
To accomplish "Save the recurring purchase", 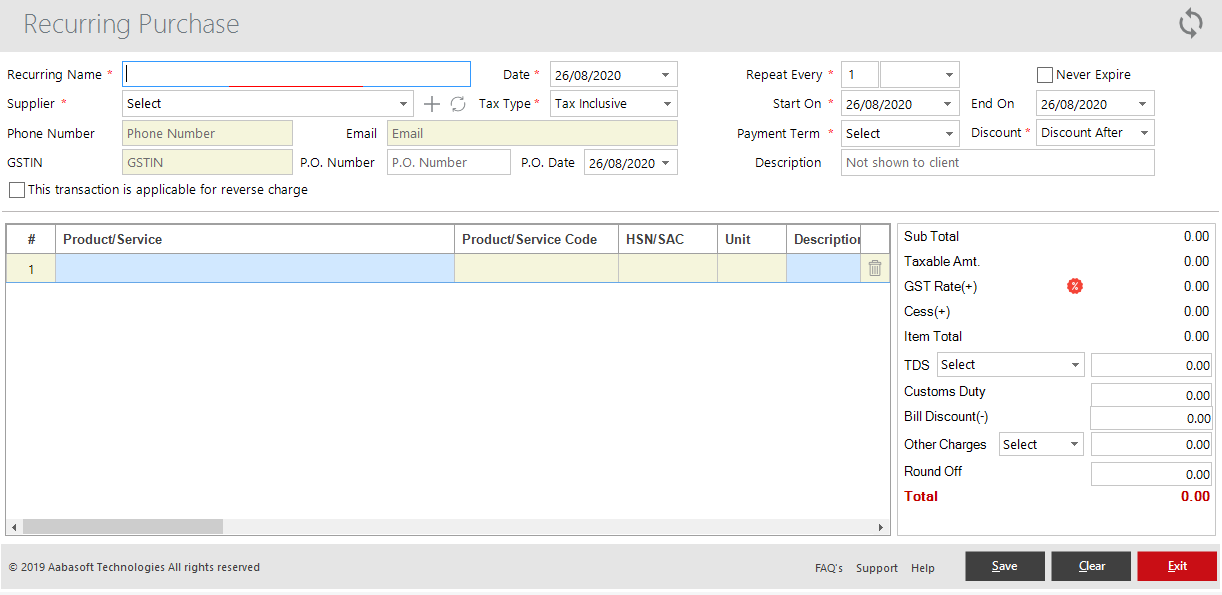I will [x=1004, y=566].
